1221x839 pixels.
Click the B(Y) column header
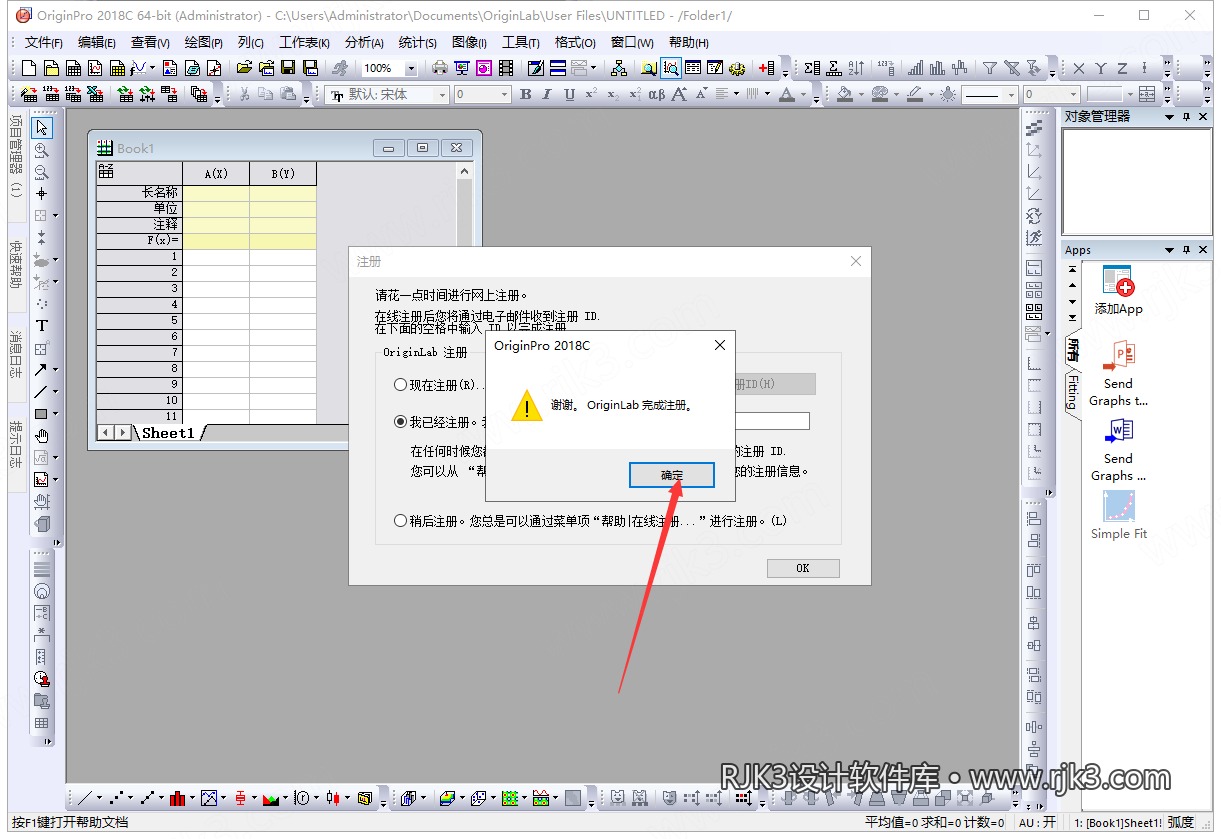(283, 174)
